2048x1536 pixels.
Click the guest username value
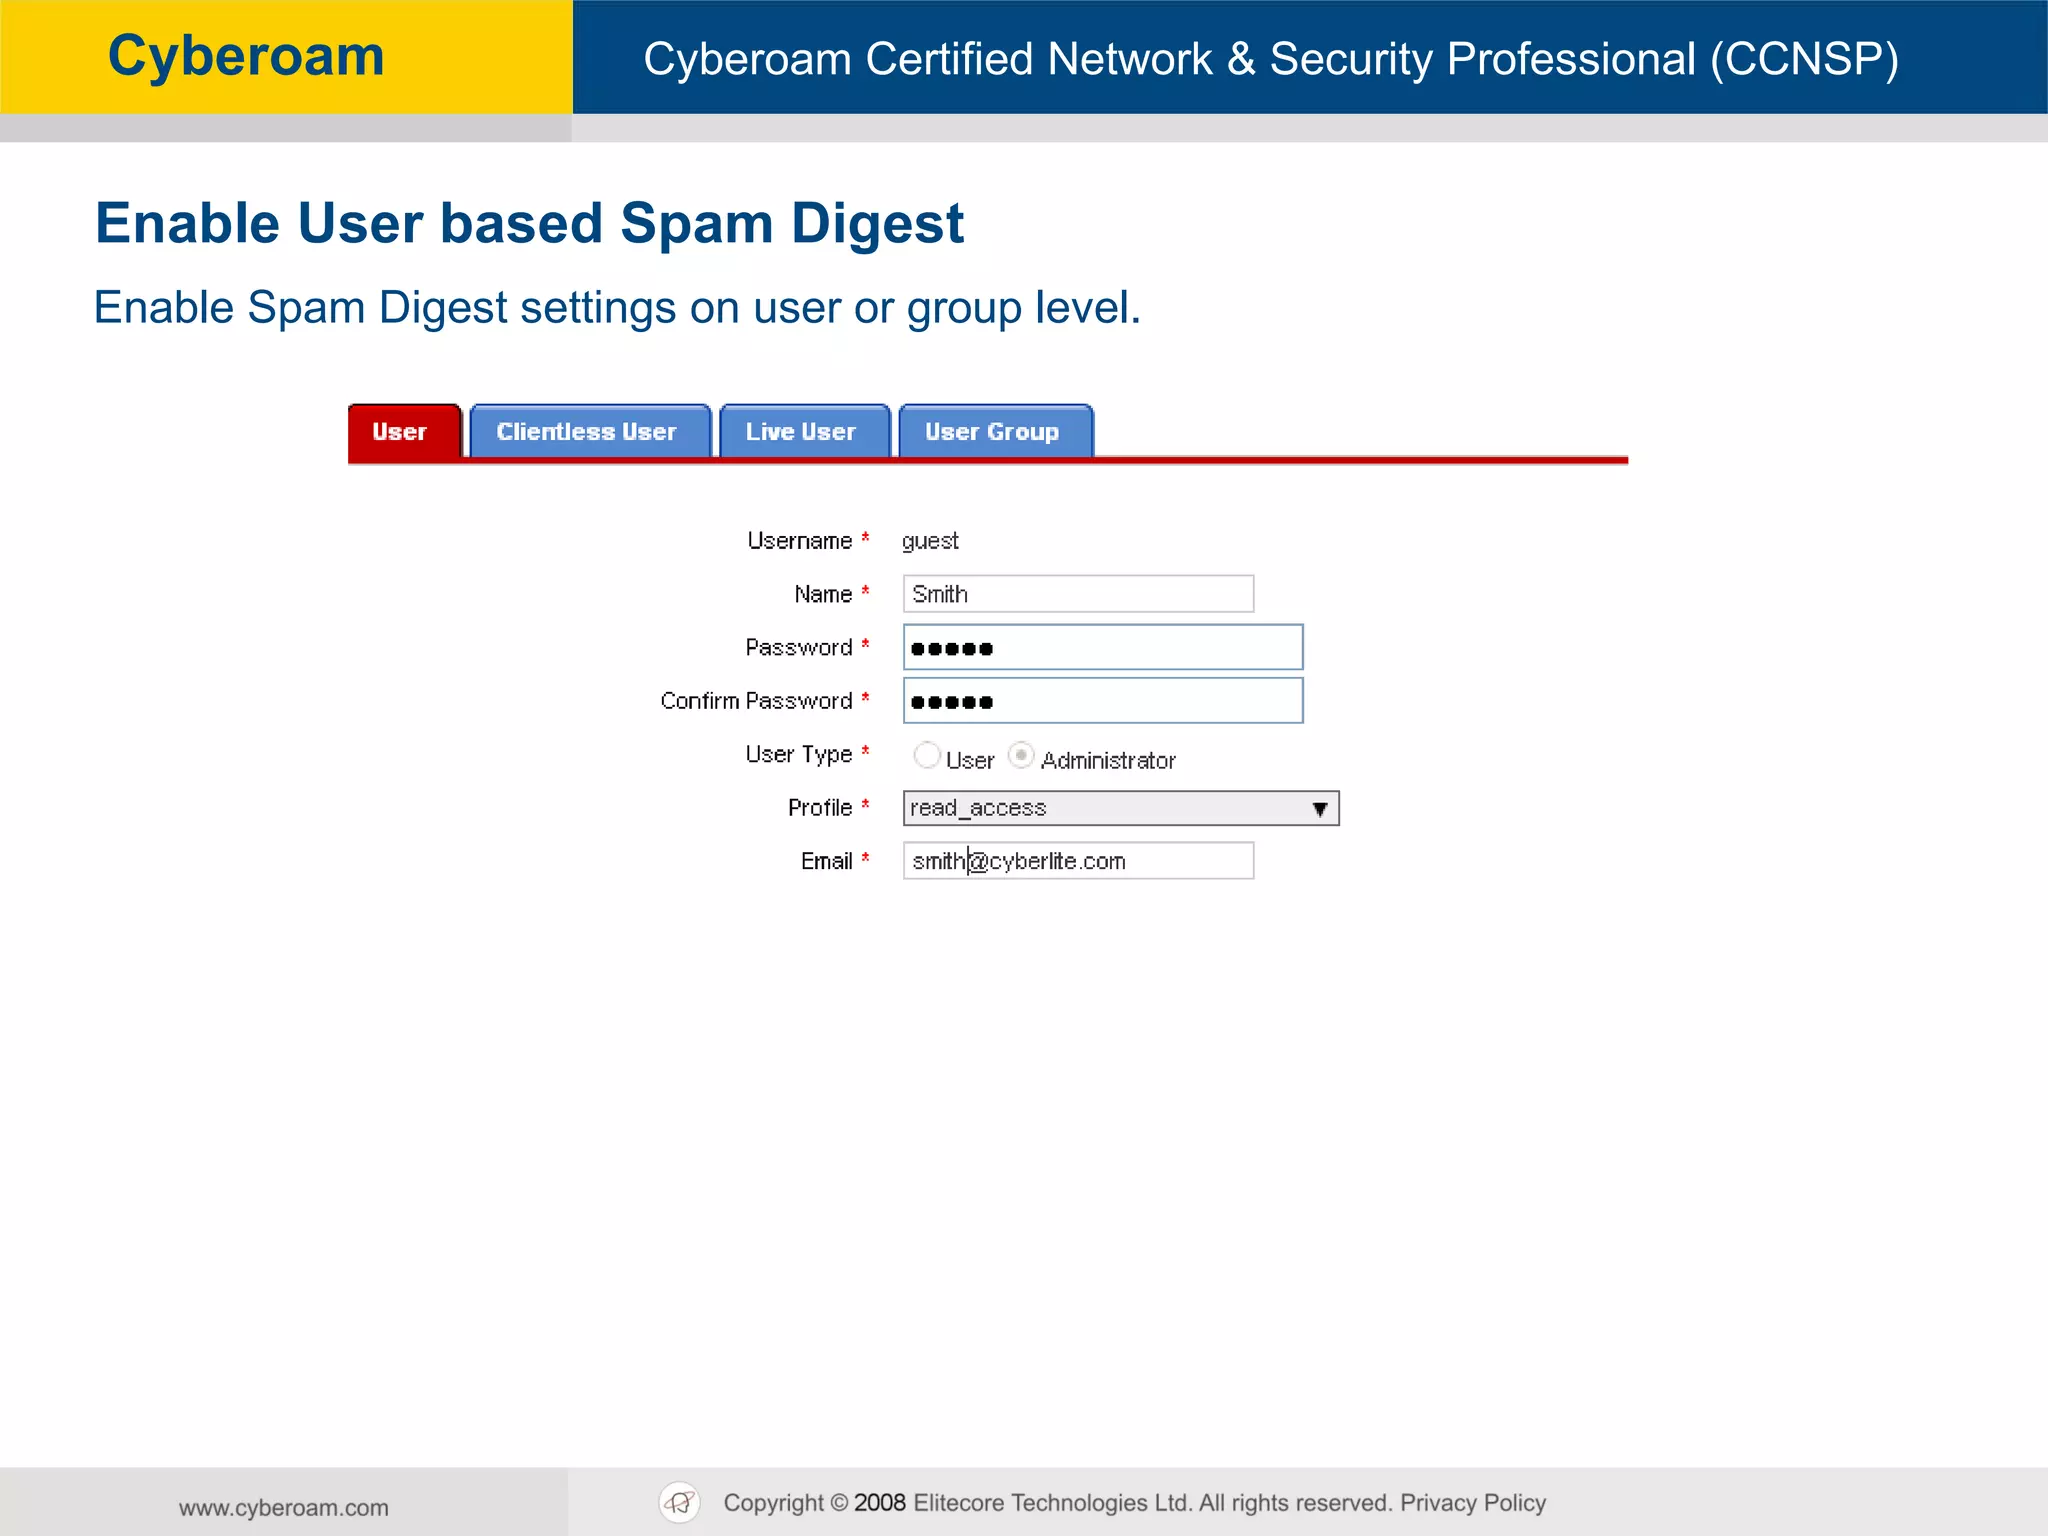[930, 541]
